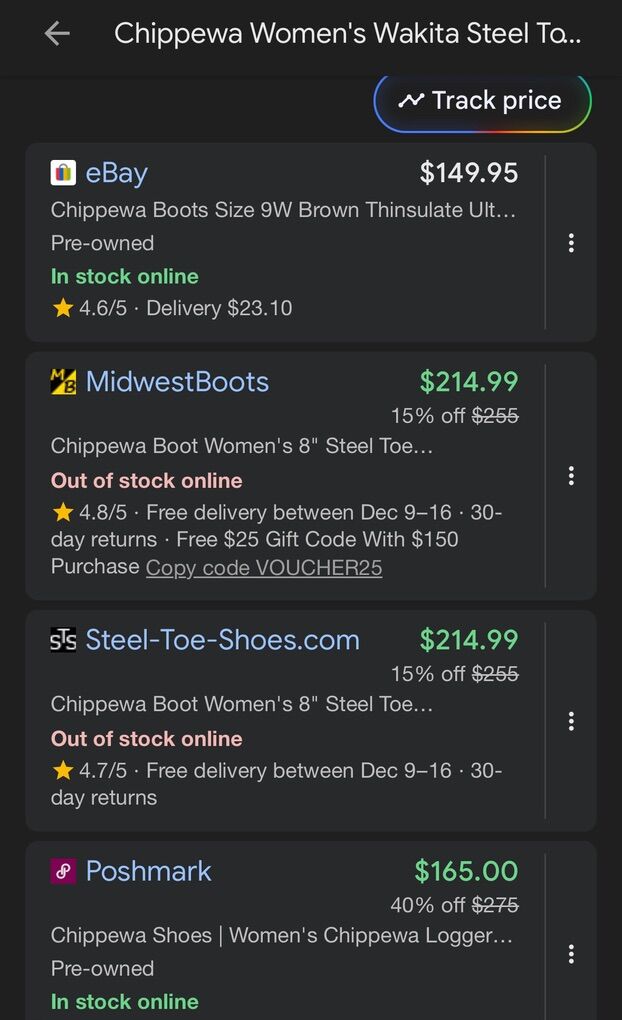Click the eBay store logo icon
Viewport: 622px width, 1020px height.
(63, 173)
